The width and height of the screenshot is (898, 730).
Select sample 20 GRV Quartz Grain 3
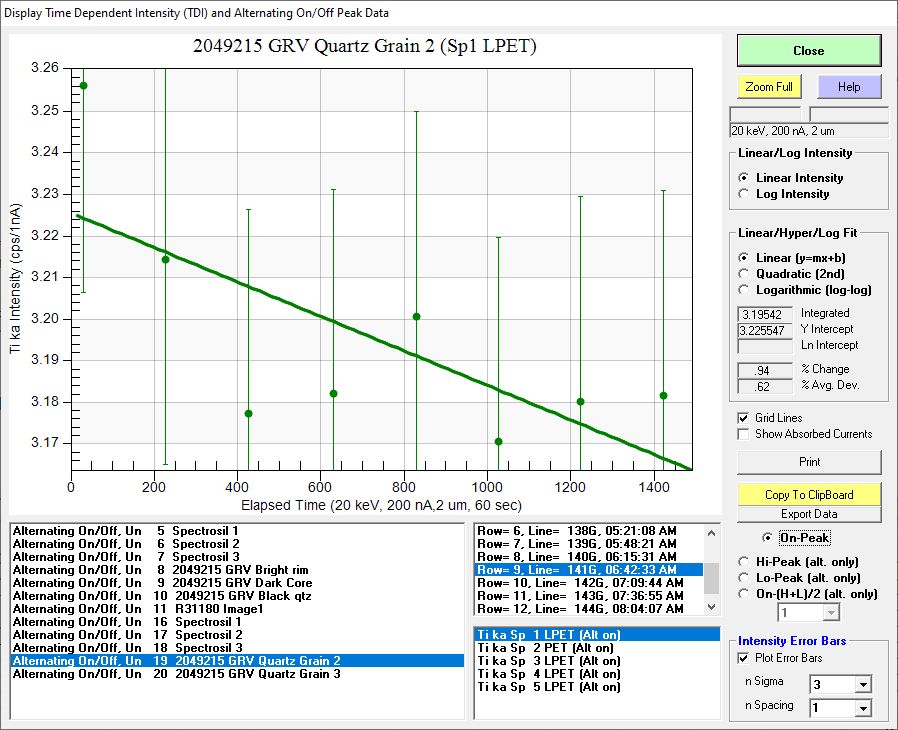(176, 674)
